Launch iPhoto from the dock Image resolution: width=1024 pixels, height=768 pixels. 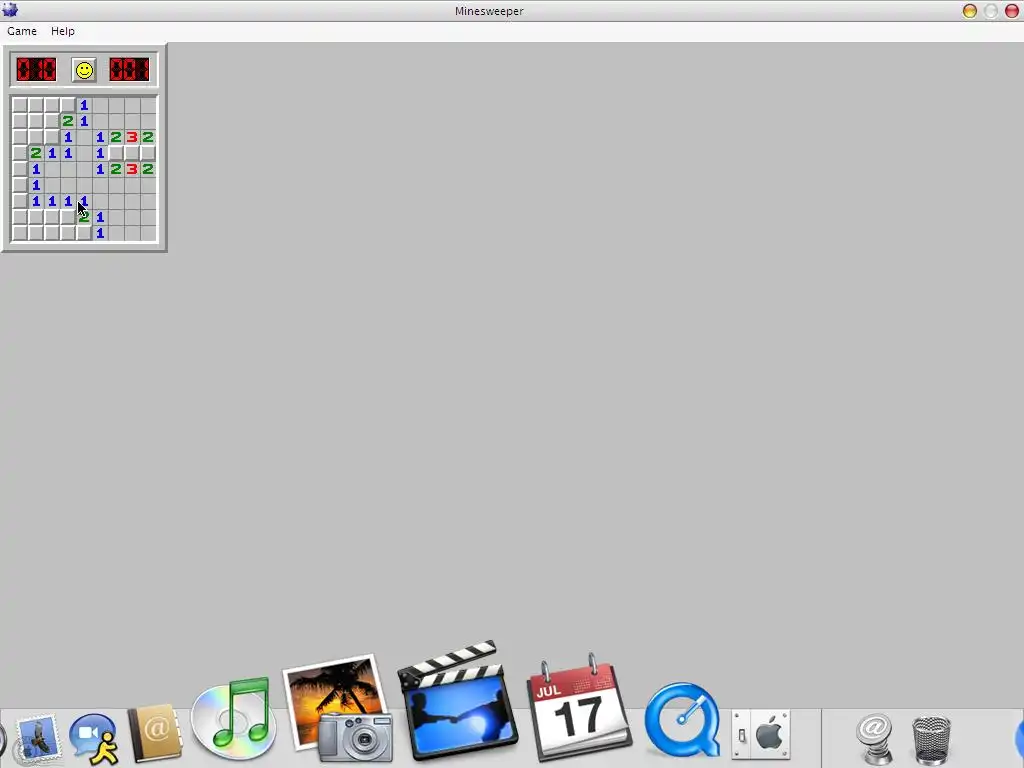tap(340, 709)
